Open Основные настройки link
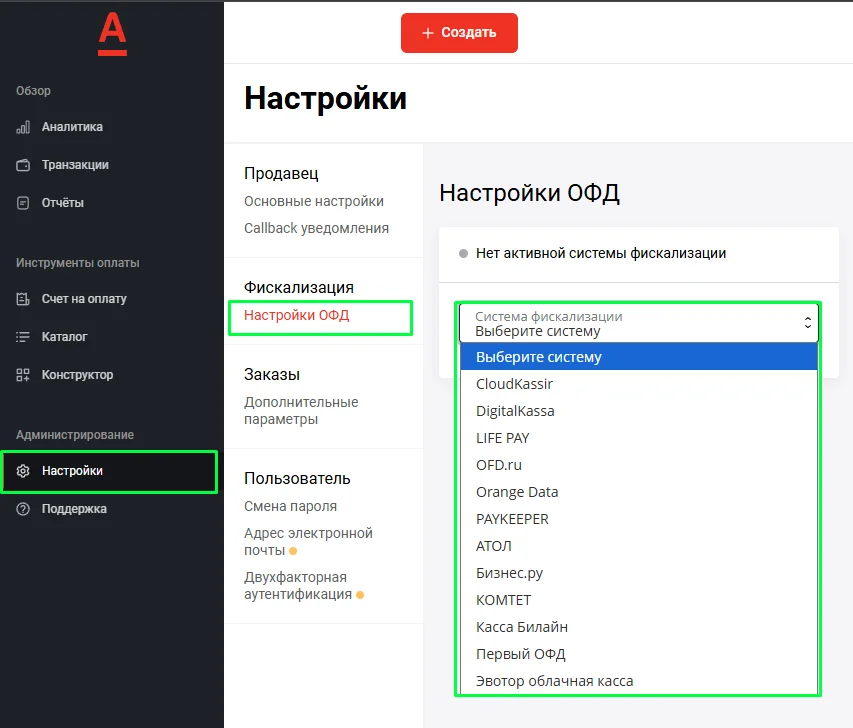853x728 pixels. (314, 201)
